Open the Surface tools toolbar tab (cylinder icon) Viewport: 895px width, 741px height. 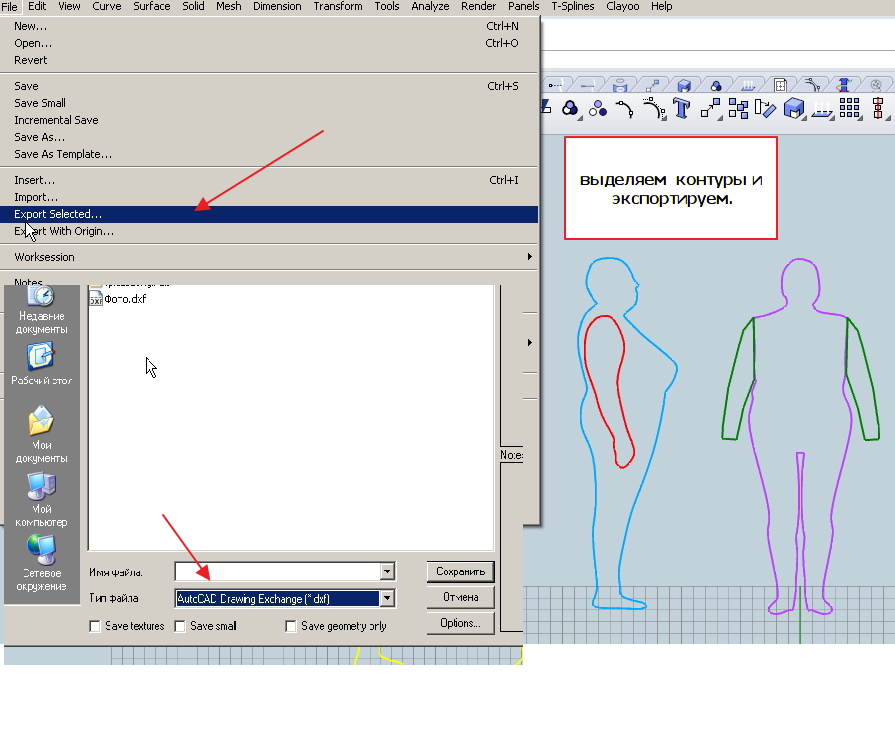point(620,86)
